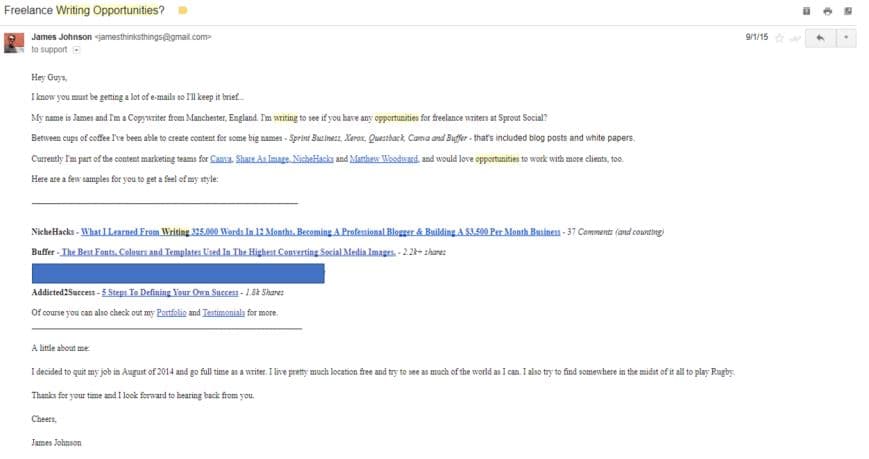Follow the NicheHacks link in the content teams line
The height and width of the screenshot is (459, 869).
(x=313, y=159)
